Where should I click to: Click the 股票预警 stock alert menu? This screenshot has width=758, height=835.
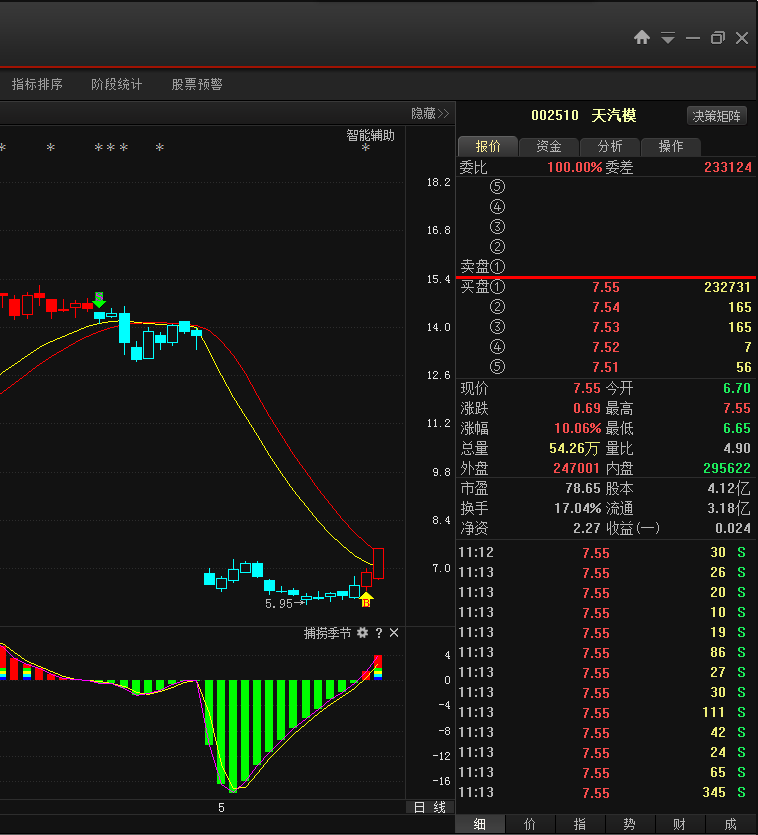tap(197, 85)
